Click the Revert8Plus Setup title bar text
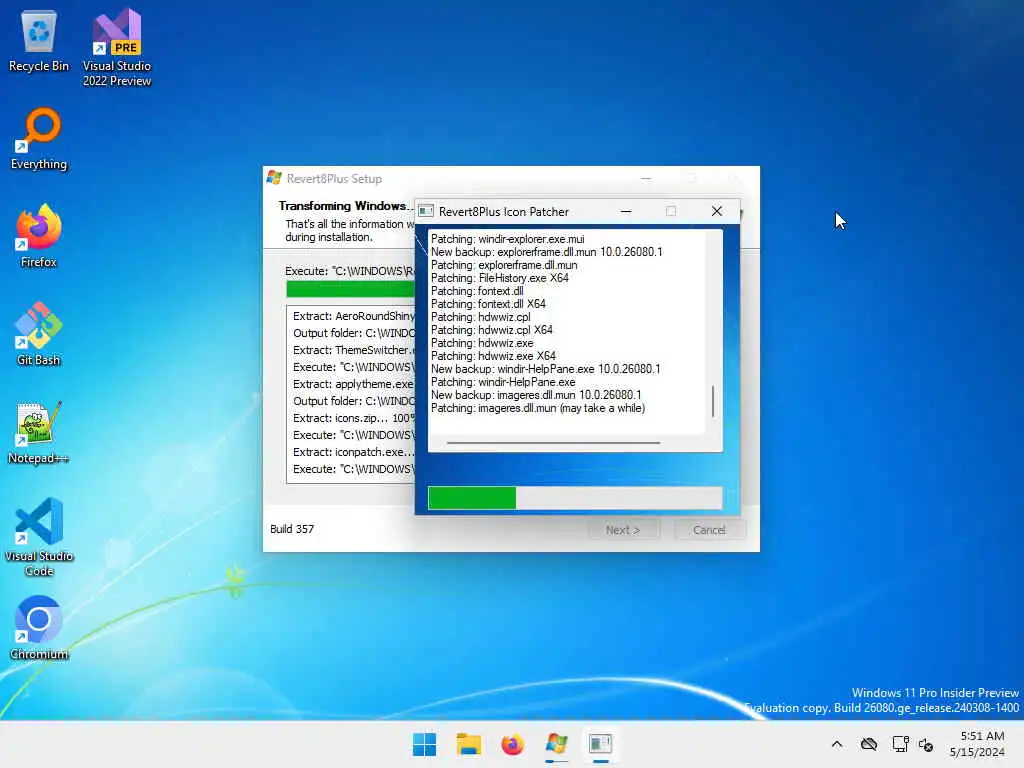This screenshot has width=1024, height=768. point(334,178)
